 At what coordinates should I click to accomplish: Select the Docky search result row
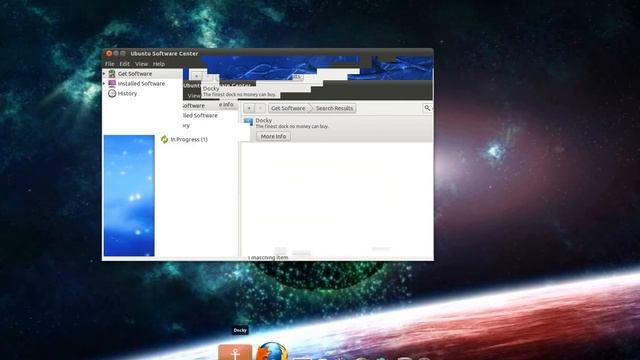337,129
